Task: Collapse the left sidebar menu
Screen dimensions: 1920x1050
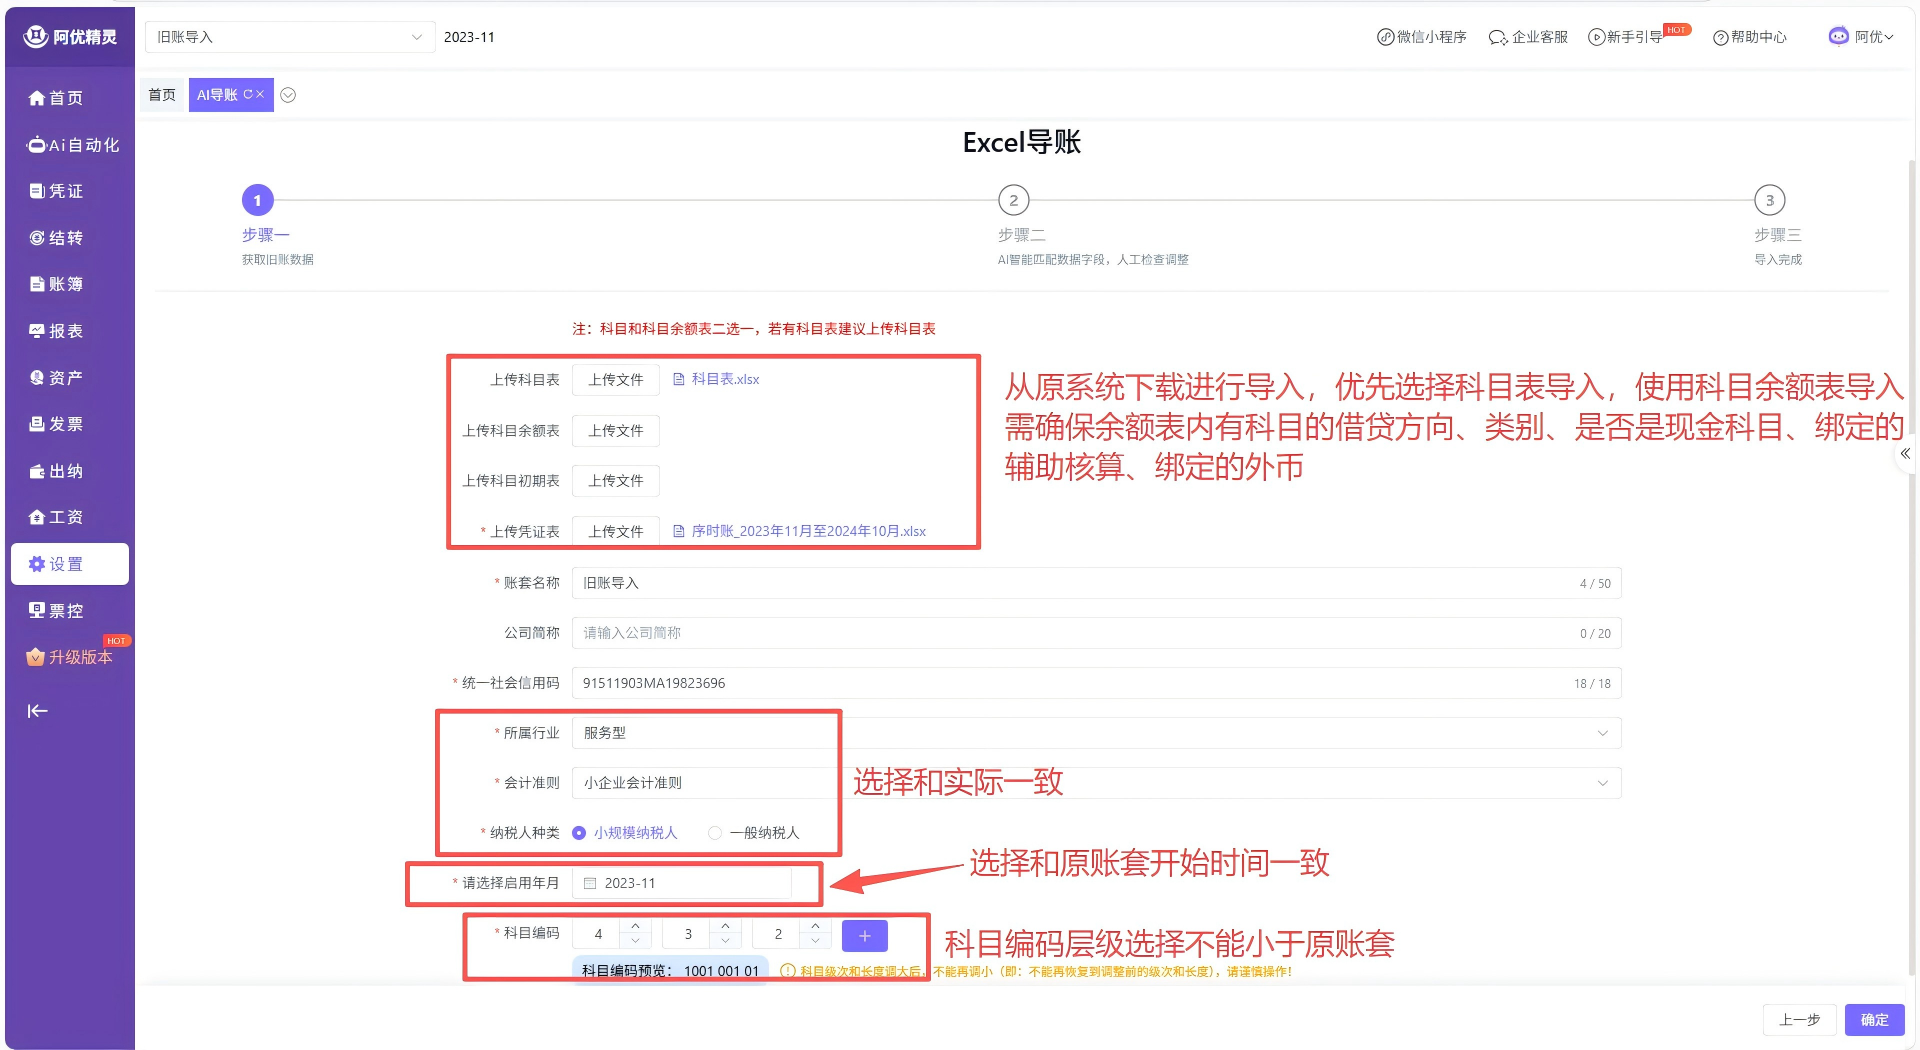Action: (x=38, y=711)
